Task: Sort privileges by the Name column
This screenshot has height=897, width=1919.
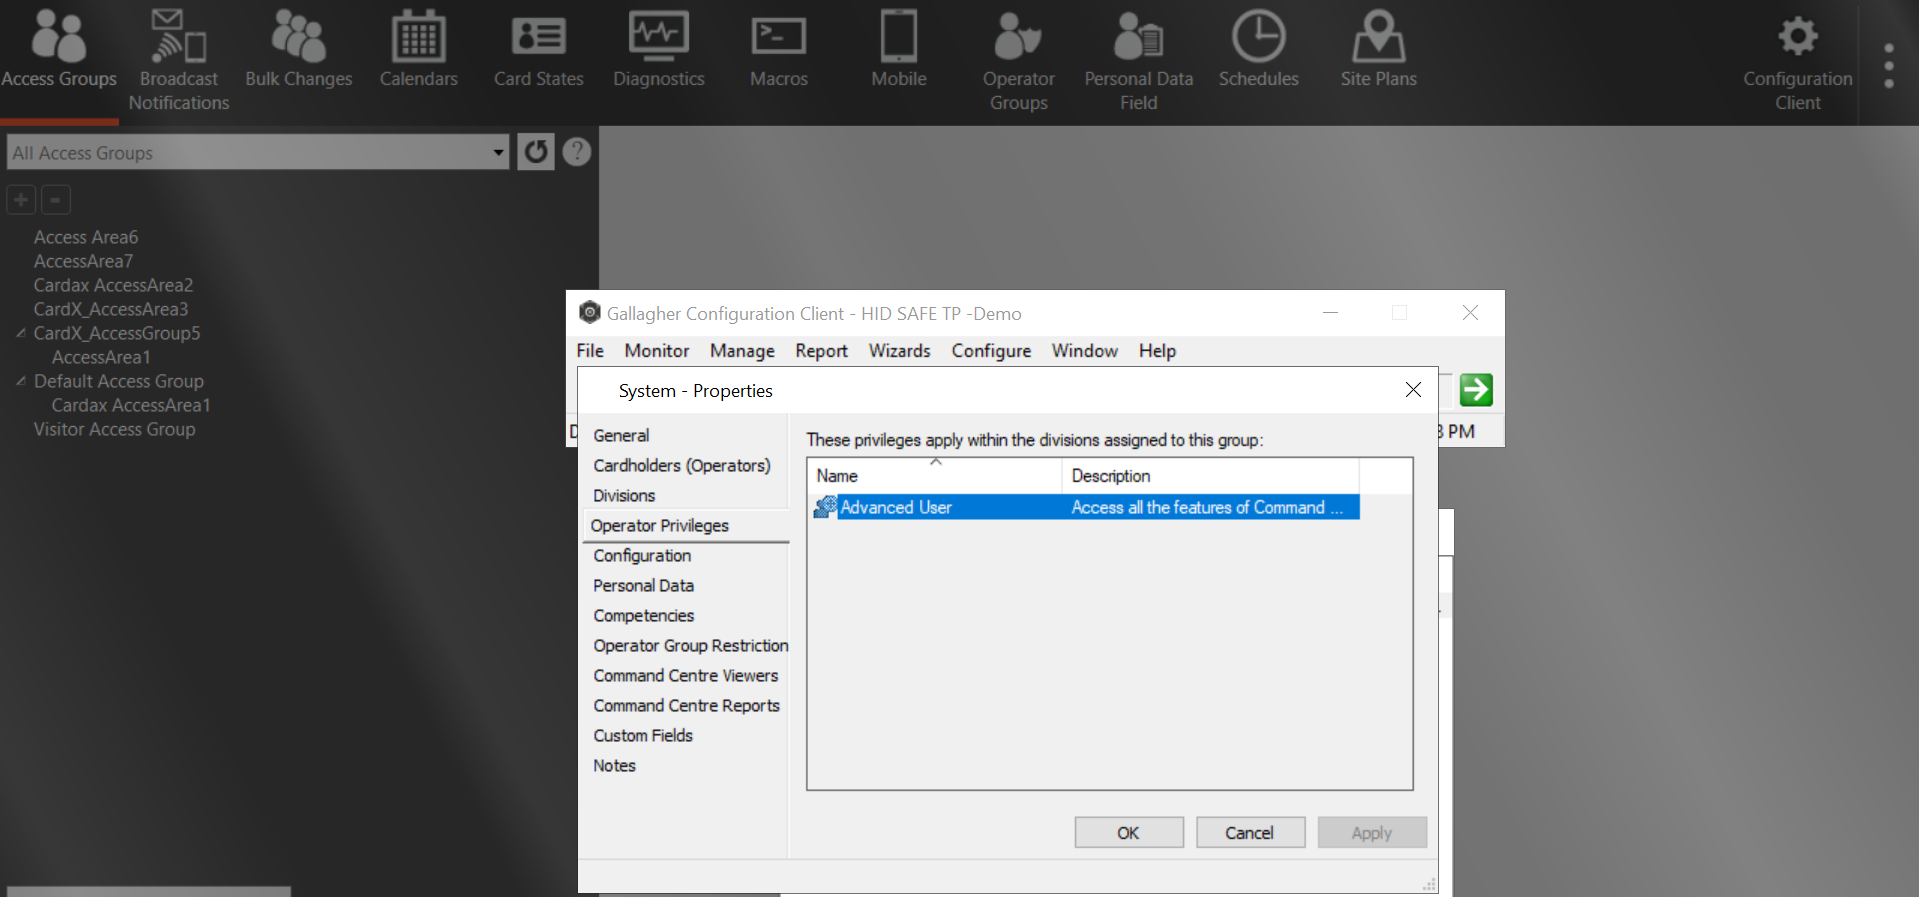Action: coord(935,476)
